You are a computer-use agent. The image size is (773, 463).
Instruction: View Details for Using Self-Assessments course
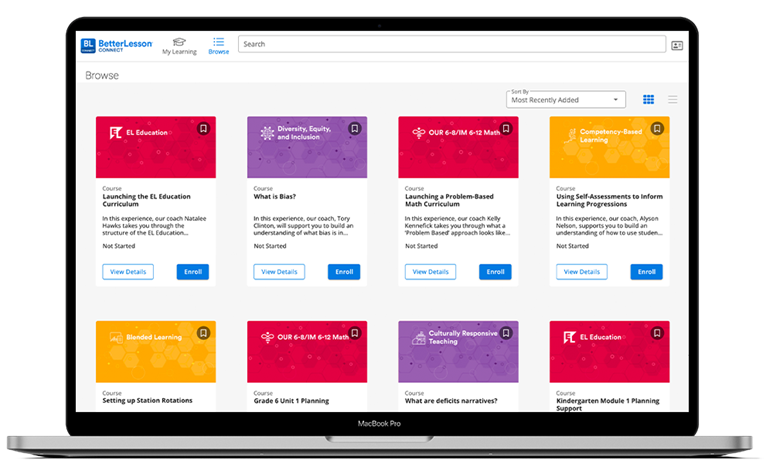click(582, 272)
